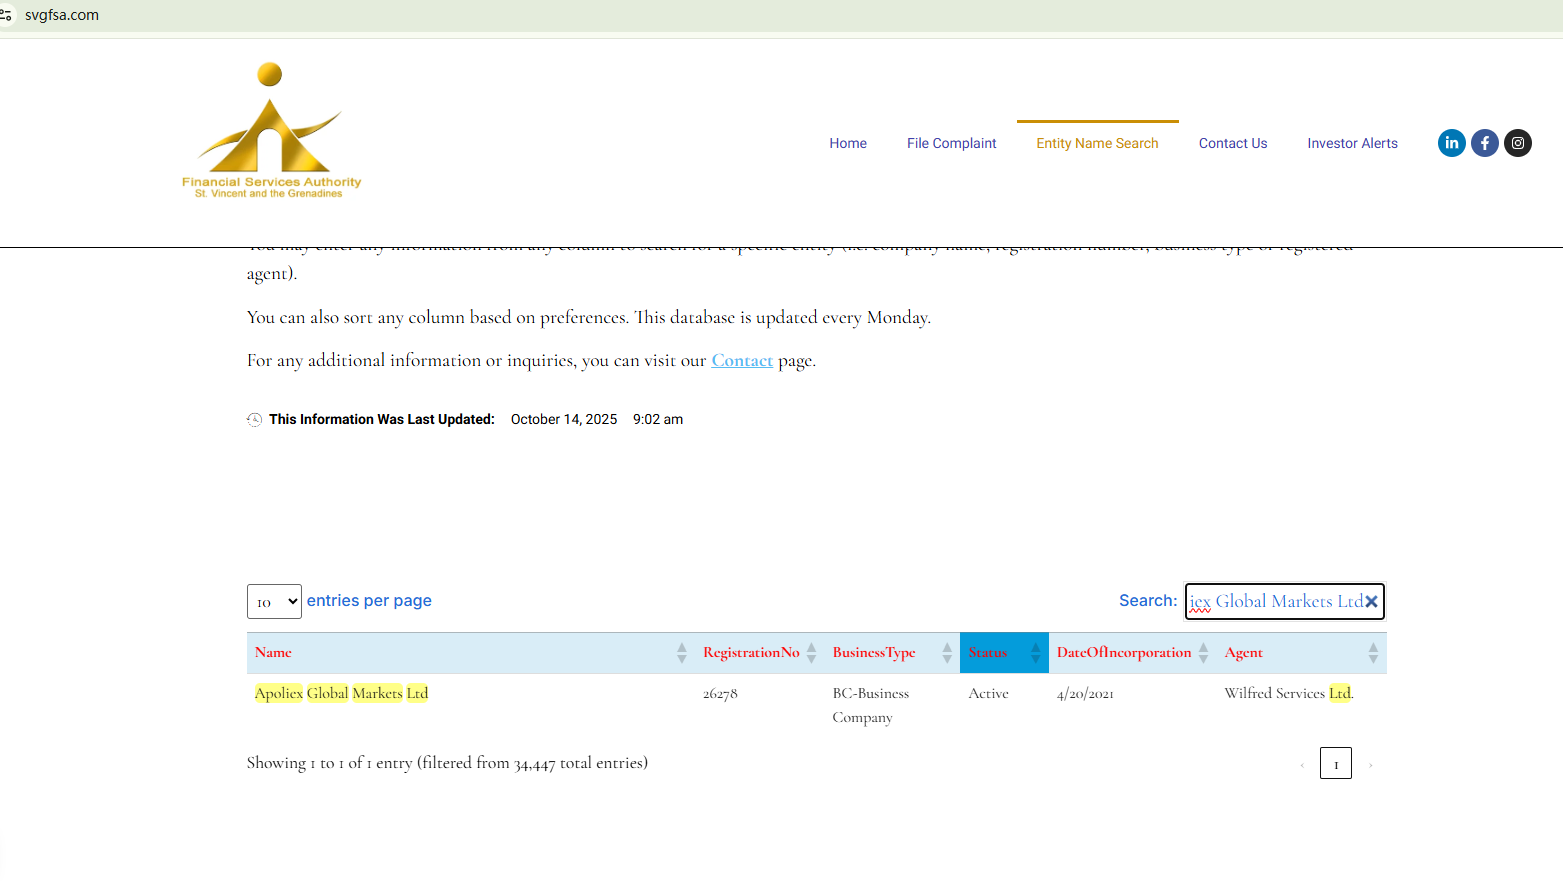Sort by BusinessType column arrows
Viewport: 1563px width, 881px height.
tap(947, 653)
